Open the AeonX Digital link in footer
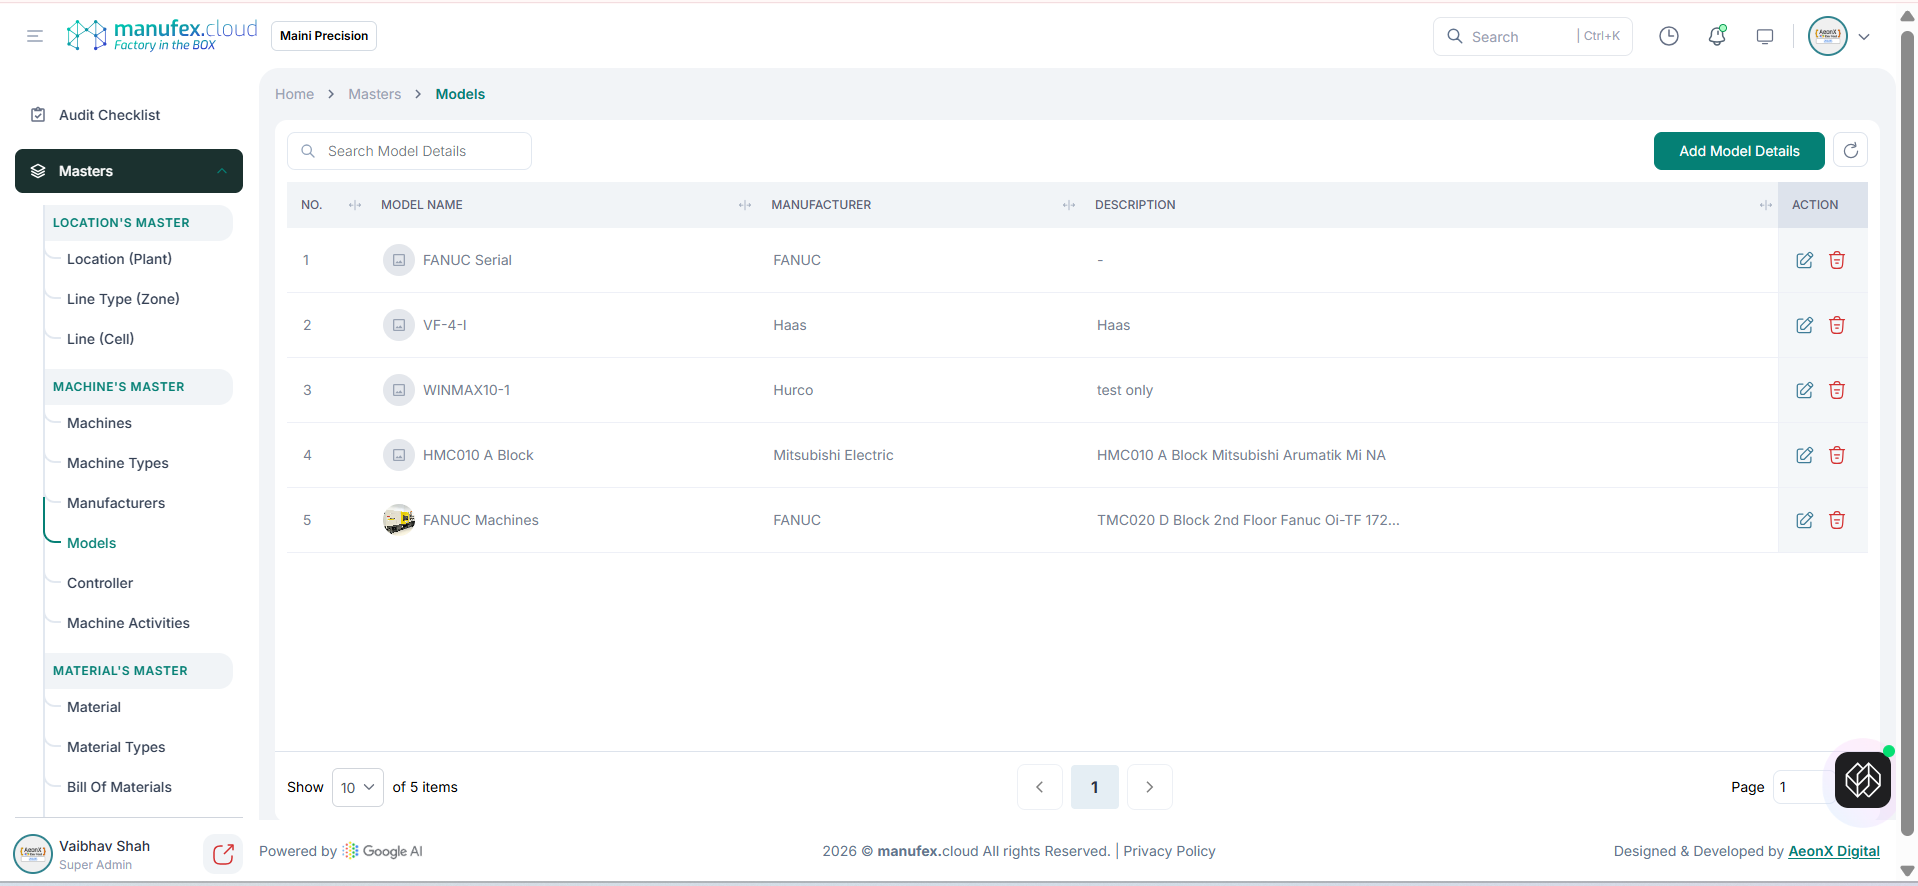Screen dimensions: 1918x886 [1833, 851]
